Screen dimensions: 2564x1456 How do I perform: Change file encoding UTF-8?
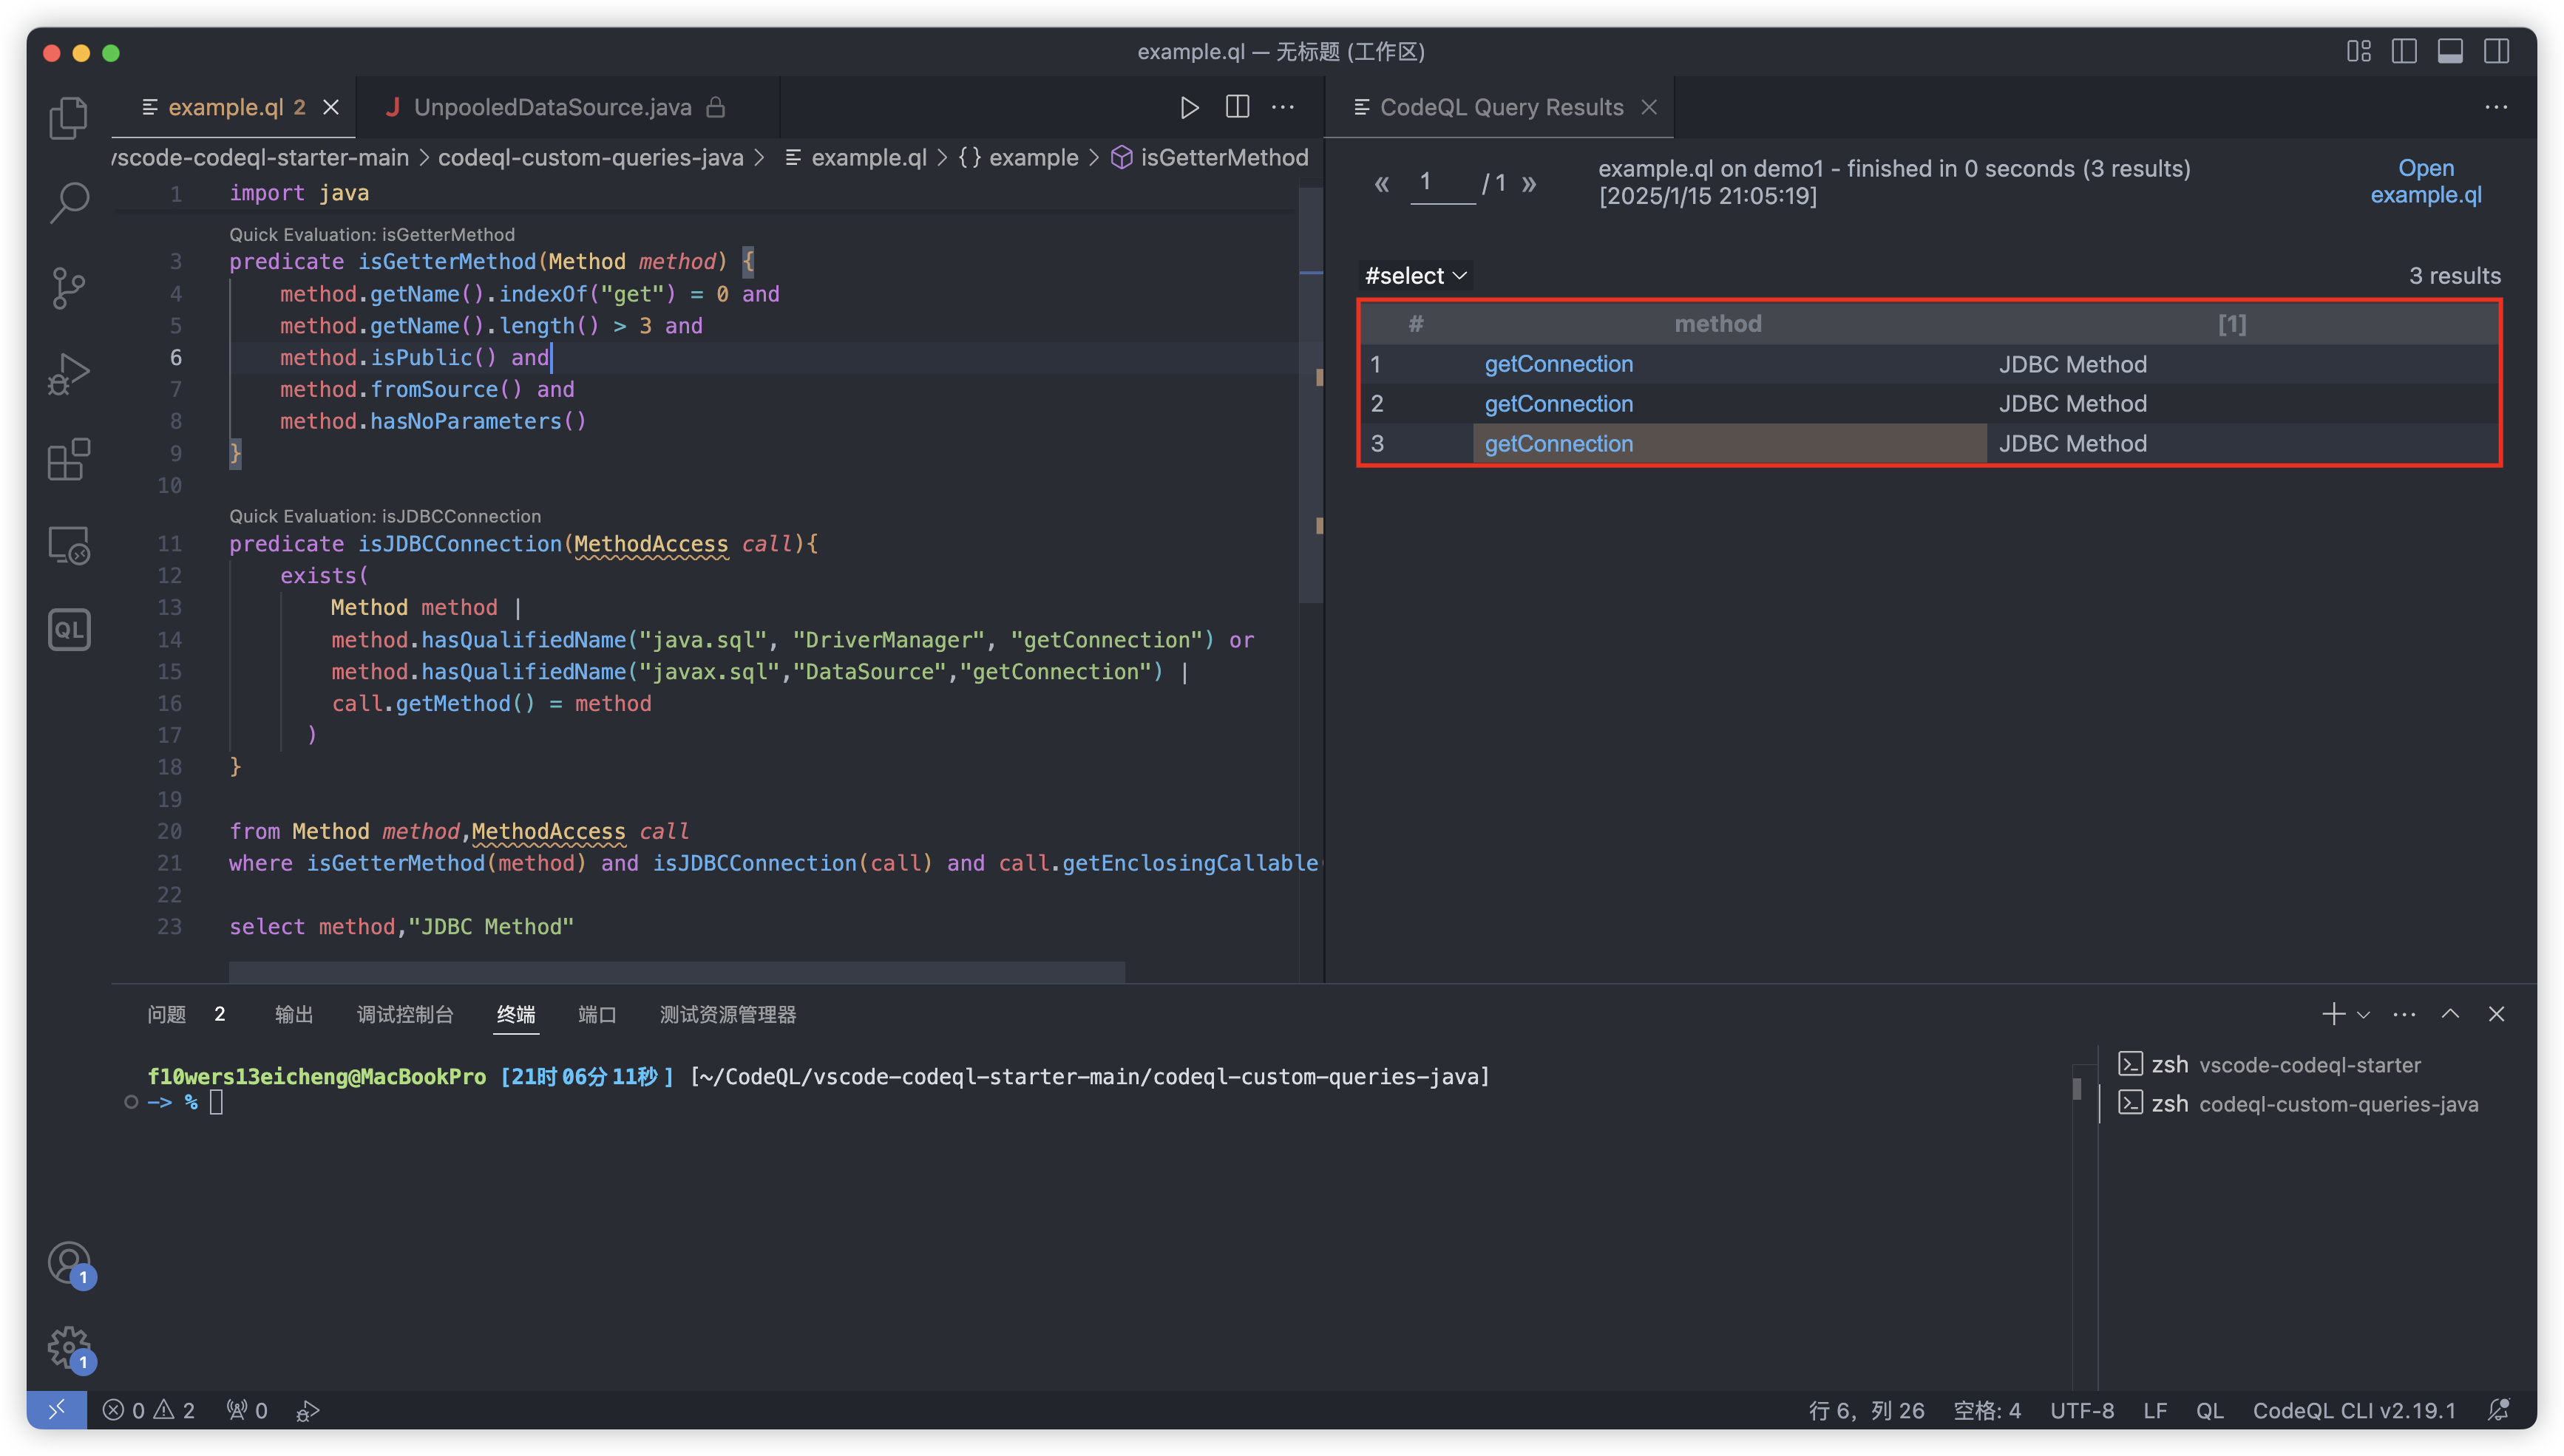pyautogui.click(x=2082, y=1410)
